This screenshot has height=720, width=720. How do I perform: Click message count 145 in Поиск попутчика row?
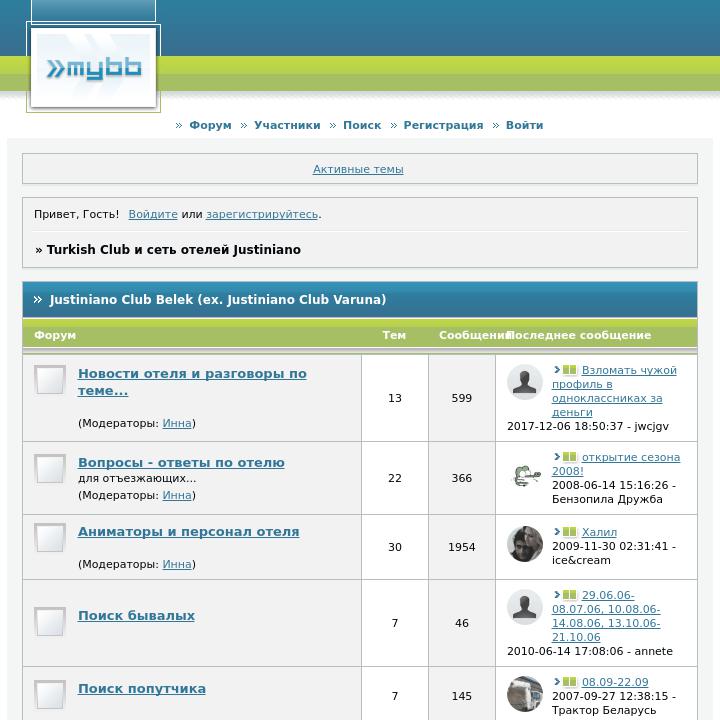pyautogui.click(x=462, y=696)
